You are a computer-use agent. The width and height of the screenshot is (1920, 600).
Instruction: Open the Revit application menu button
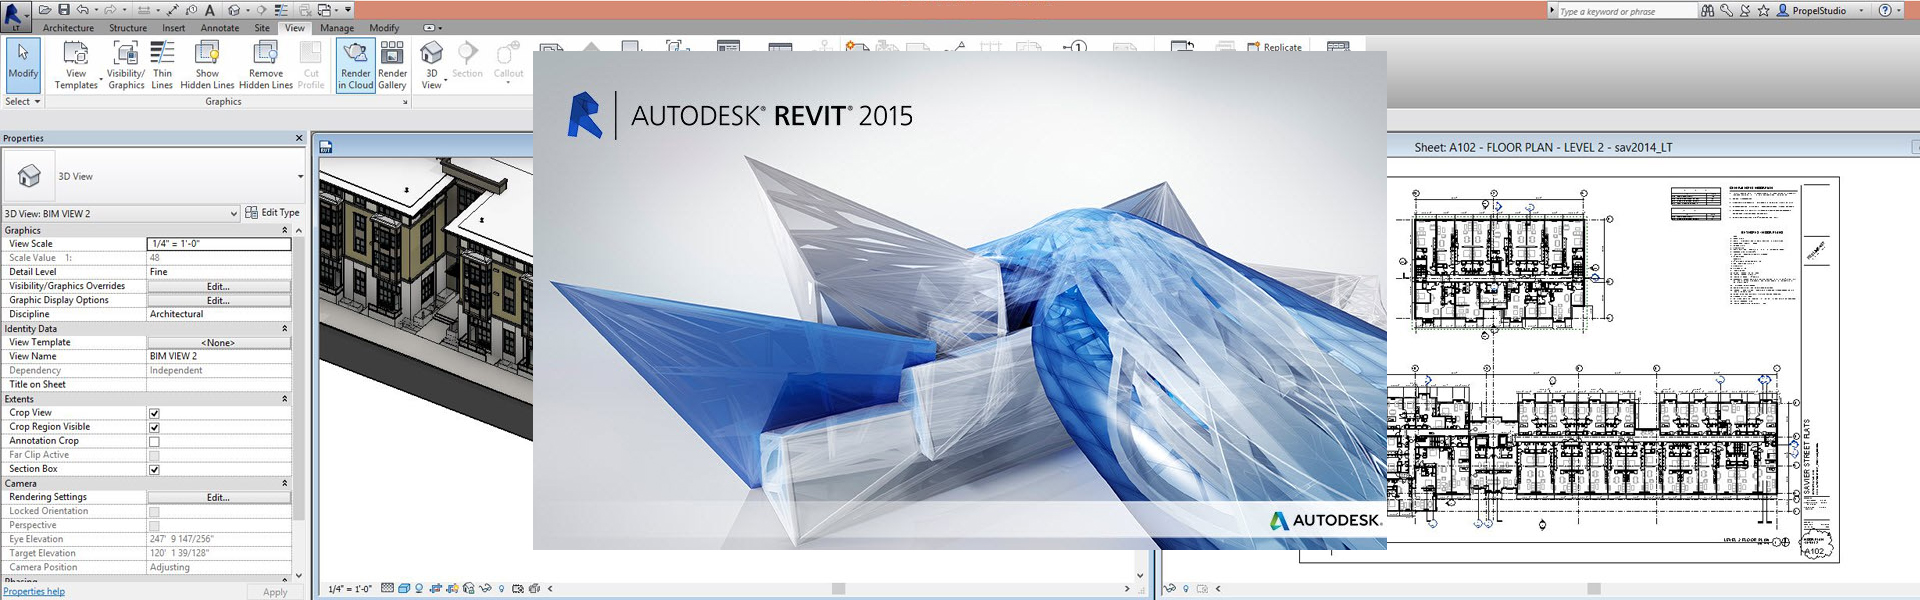click(x=16, y=15)
